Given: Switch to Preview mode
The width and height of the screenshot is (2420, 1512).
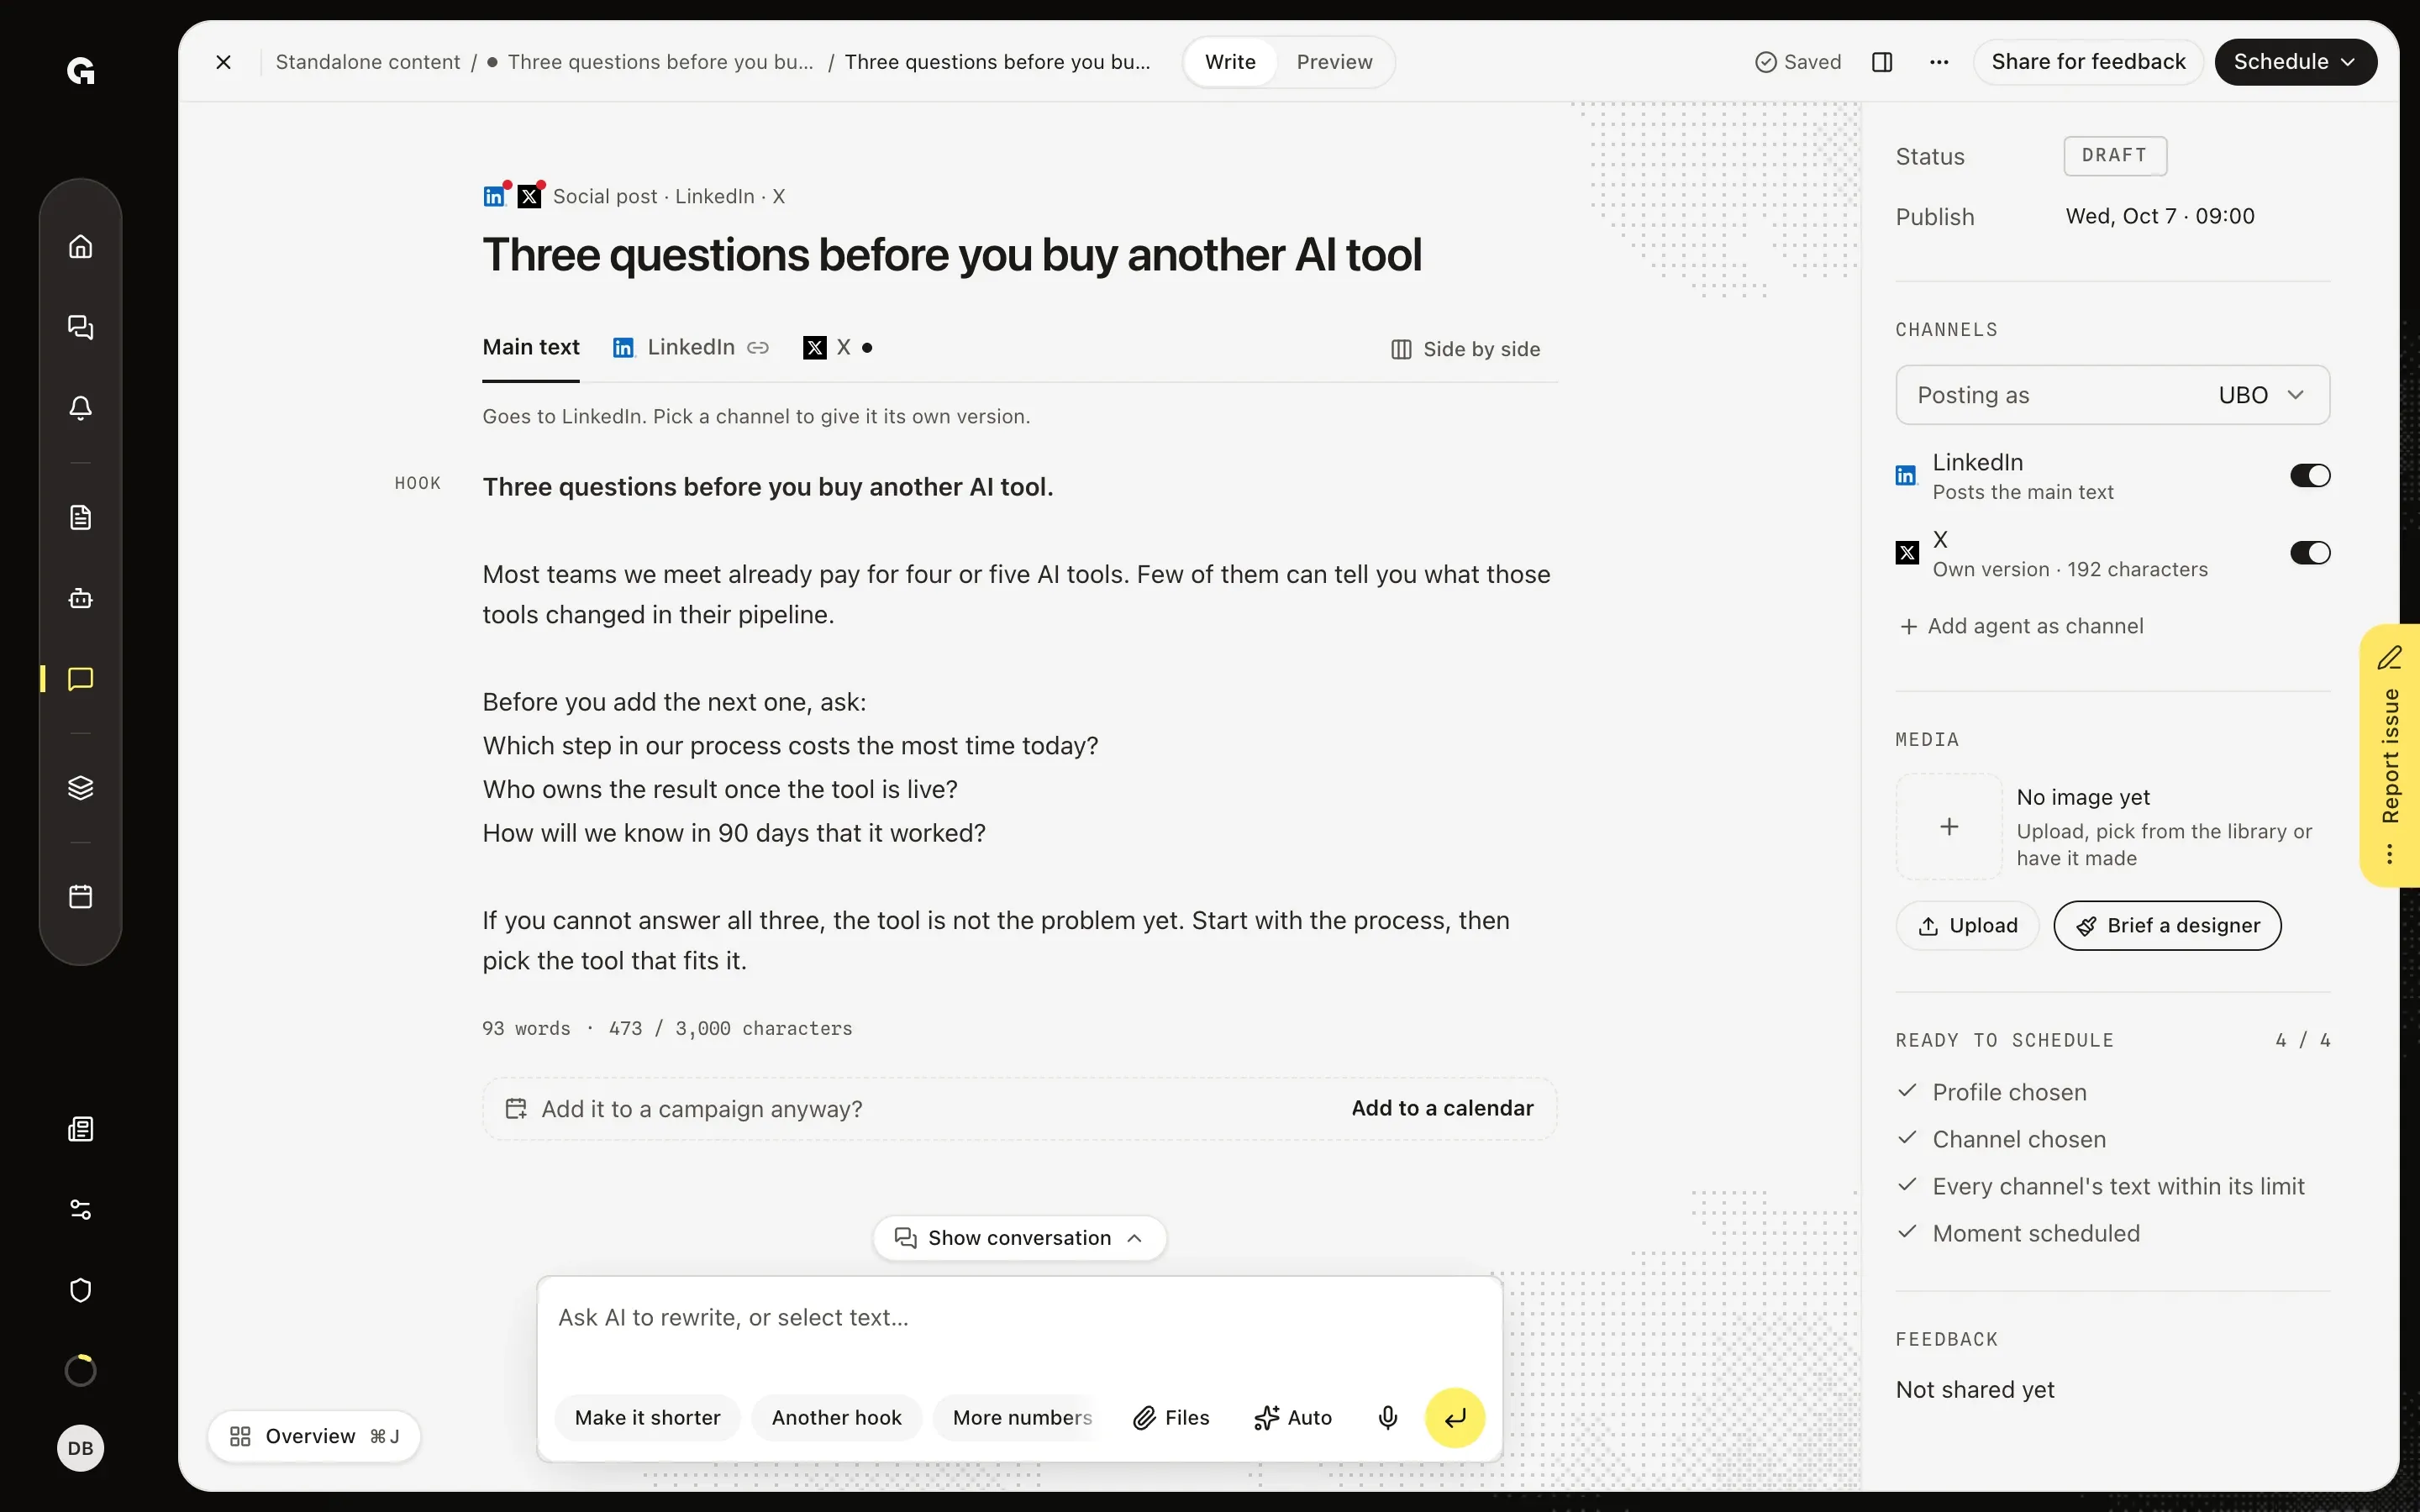Looking at the screenshot, I should click(1334, 62).
